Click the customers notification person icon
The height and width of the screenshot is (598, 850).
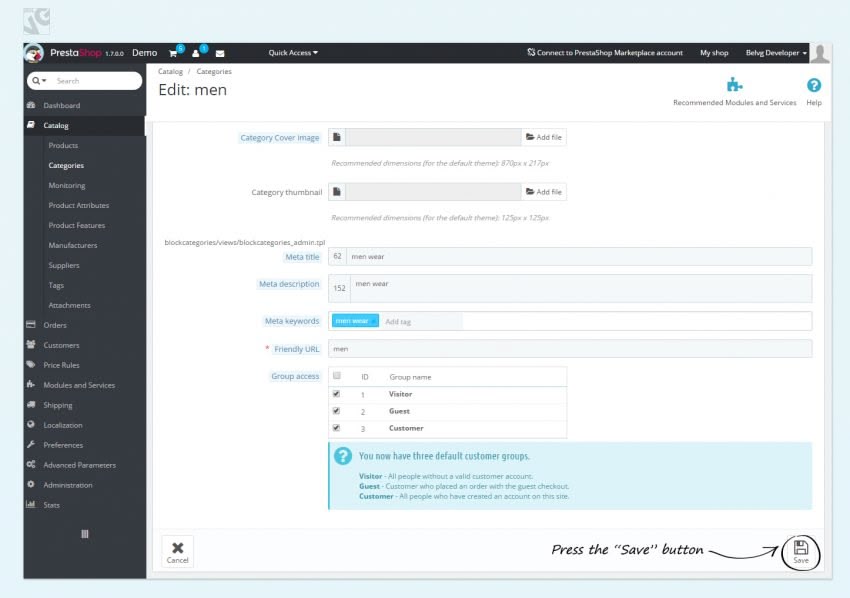[x=196, y=53]
